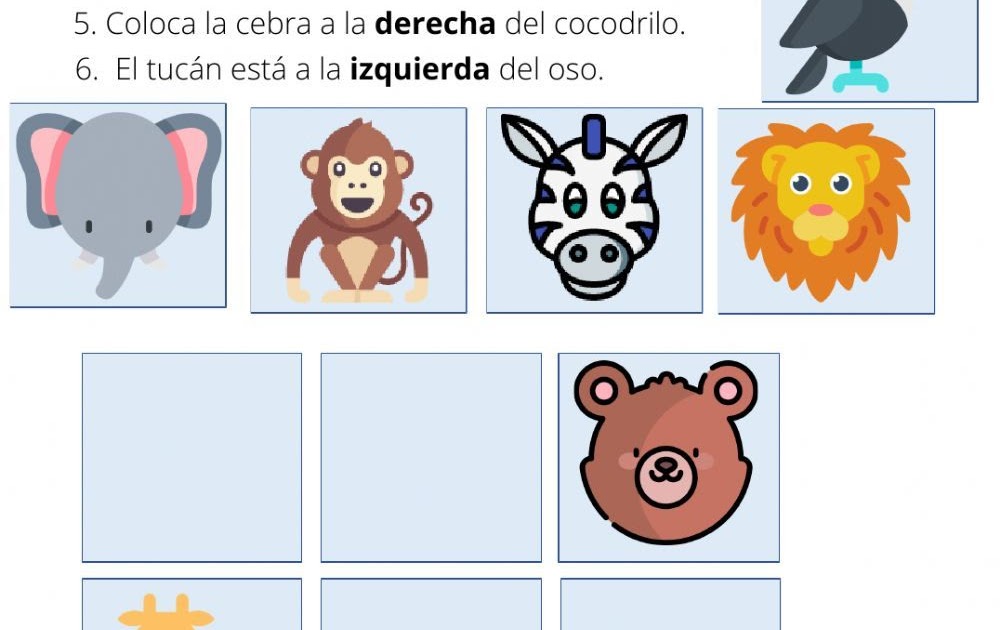Screen dimensions: 1000x630
Task: Click instruction 5 about the cebra
Action: 379,24
